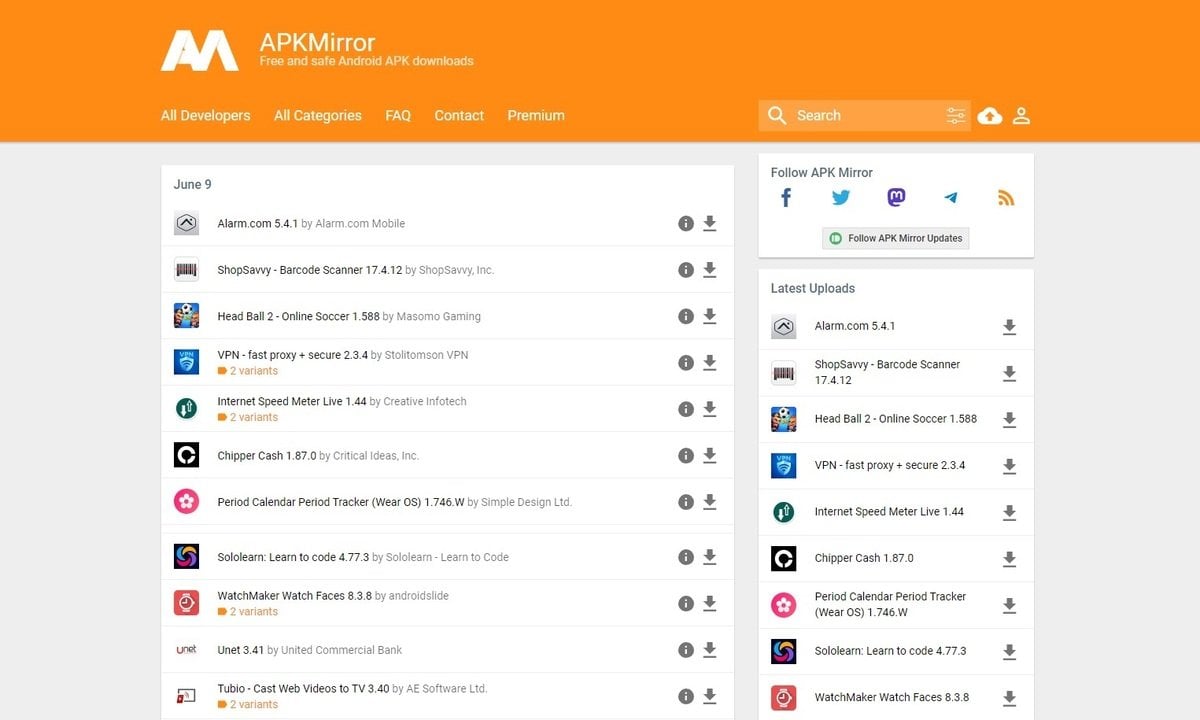The image size is (1200, 720).
Task: Open Chipper Cash 1.87.0 link in main list
Action: point(267,456)
